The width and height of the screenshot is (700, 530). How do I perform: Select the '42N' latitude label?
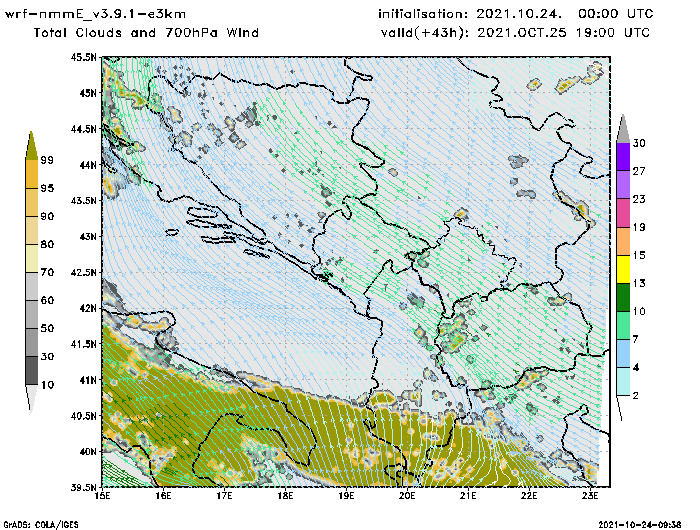pos(88,308)
